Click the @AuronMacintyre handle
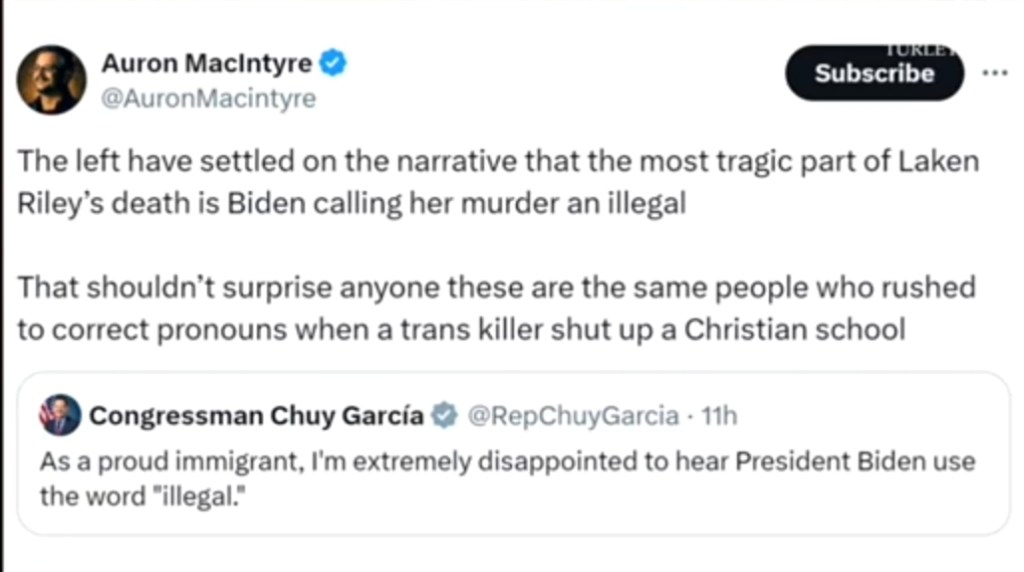1024x572 pixels. pos(208,98)
